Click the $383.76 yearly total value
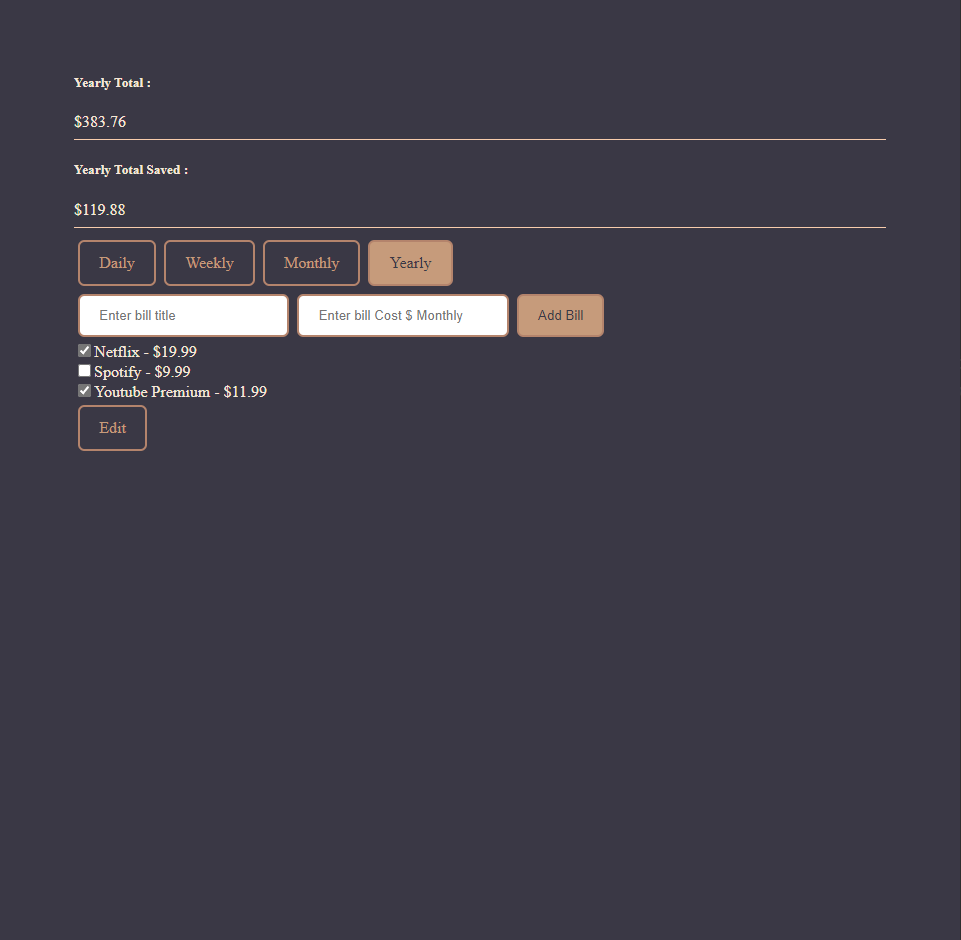The height and width of the screenshot is (940, 961). (100, 122)
